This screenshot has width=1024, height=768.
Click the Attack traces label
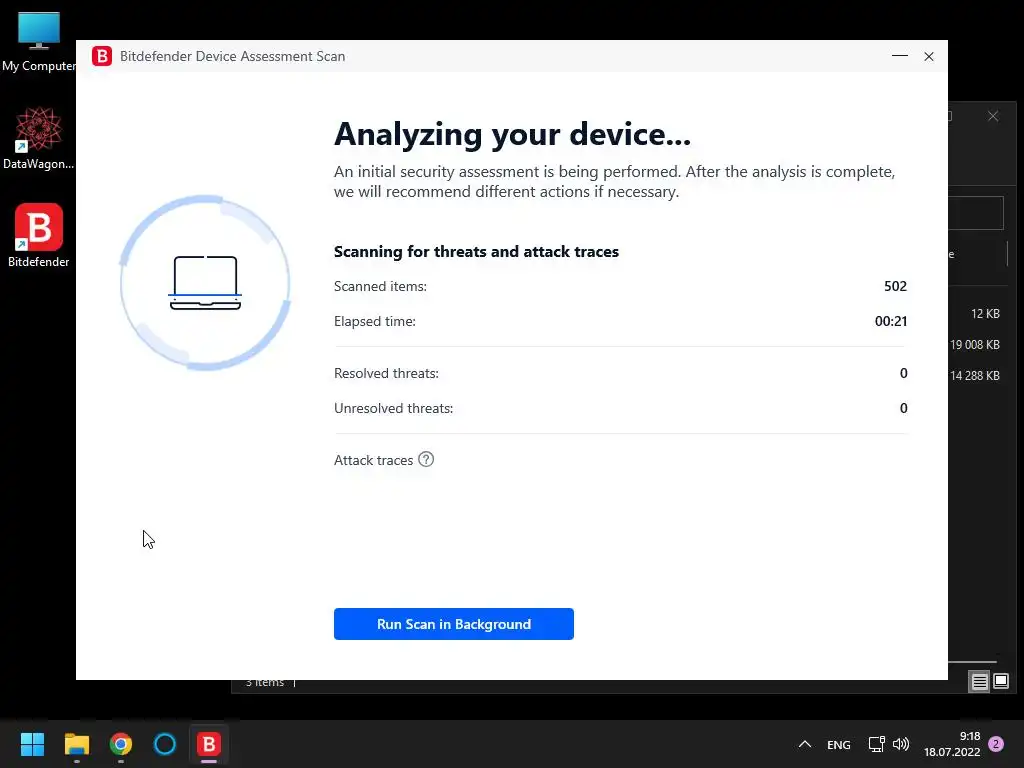click(373, 460)
